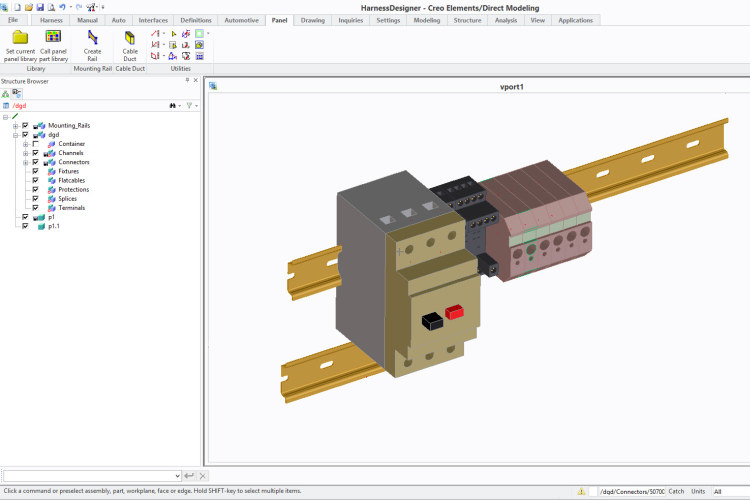Enable the Container checkbox
This screenshot has width=750, height=500.
click(x=35, y=144)
